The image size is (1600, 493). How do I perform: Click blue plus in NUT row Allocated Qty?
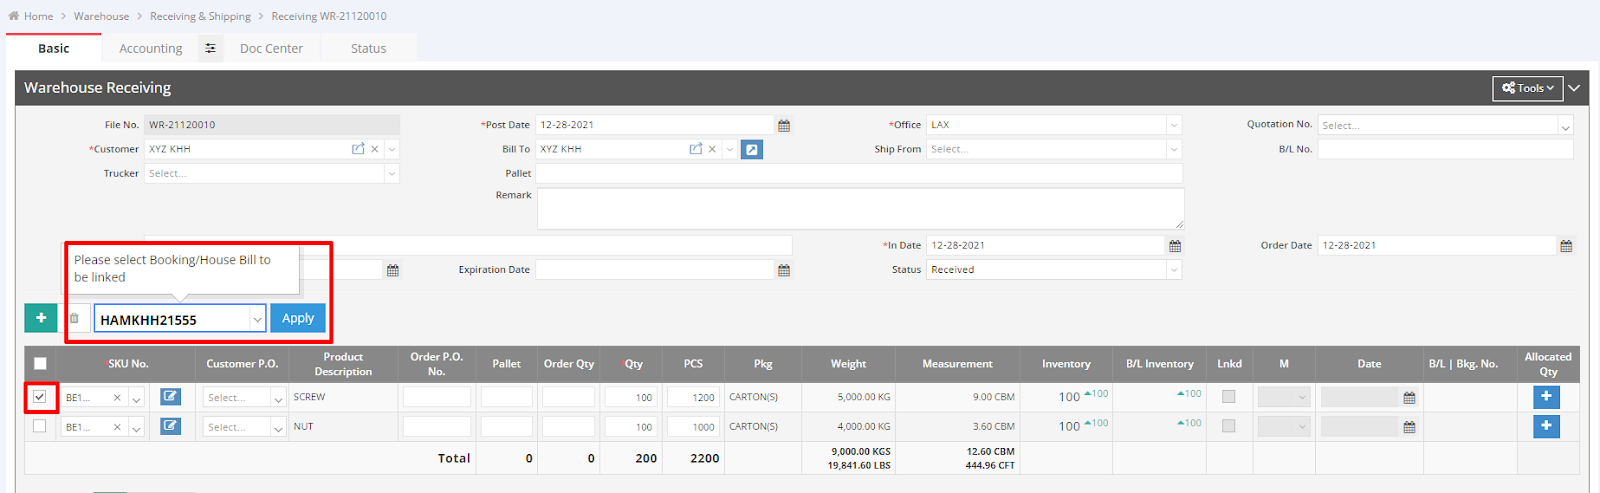pyautogui.click(x=1546, y=426)
